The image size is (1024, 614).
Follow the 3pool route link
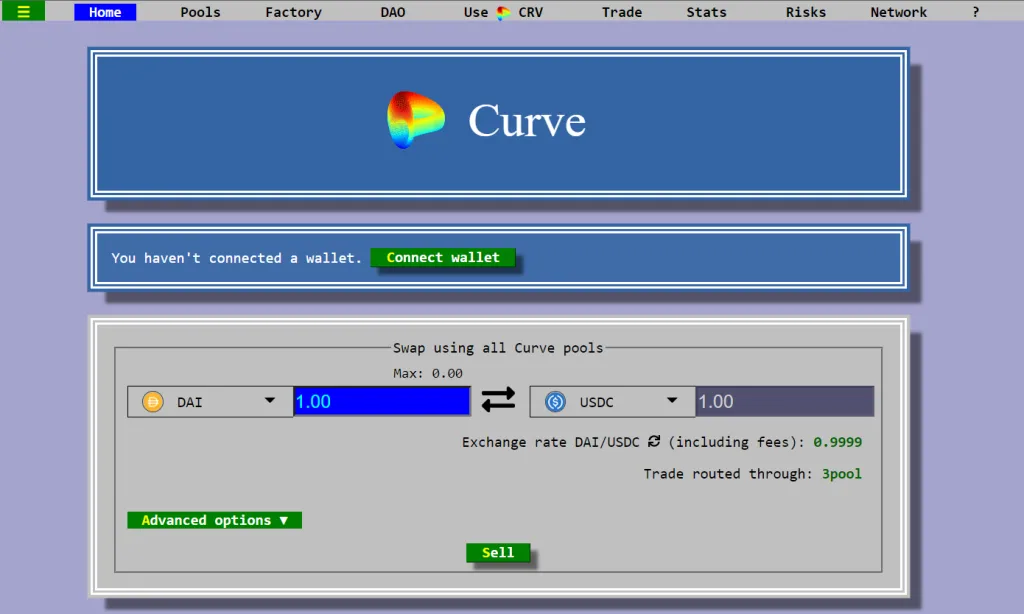coord(841,474)
